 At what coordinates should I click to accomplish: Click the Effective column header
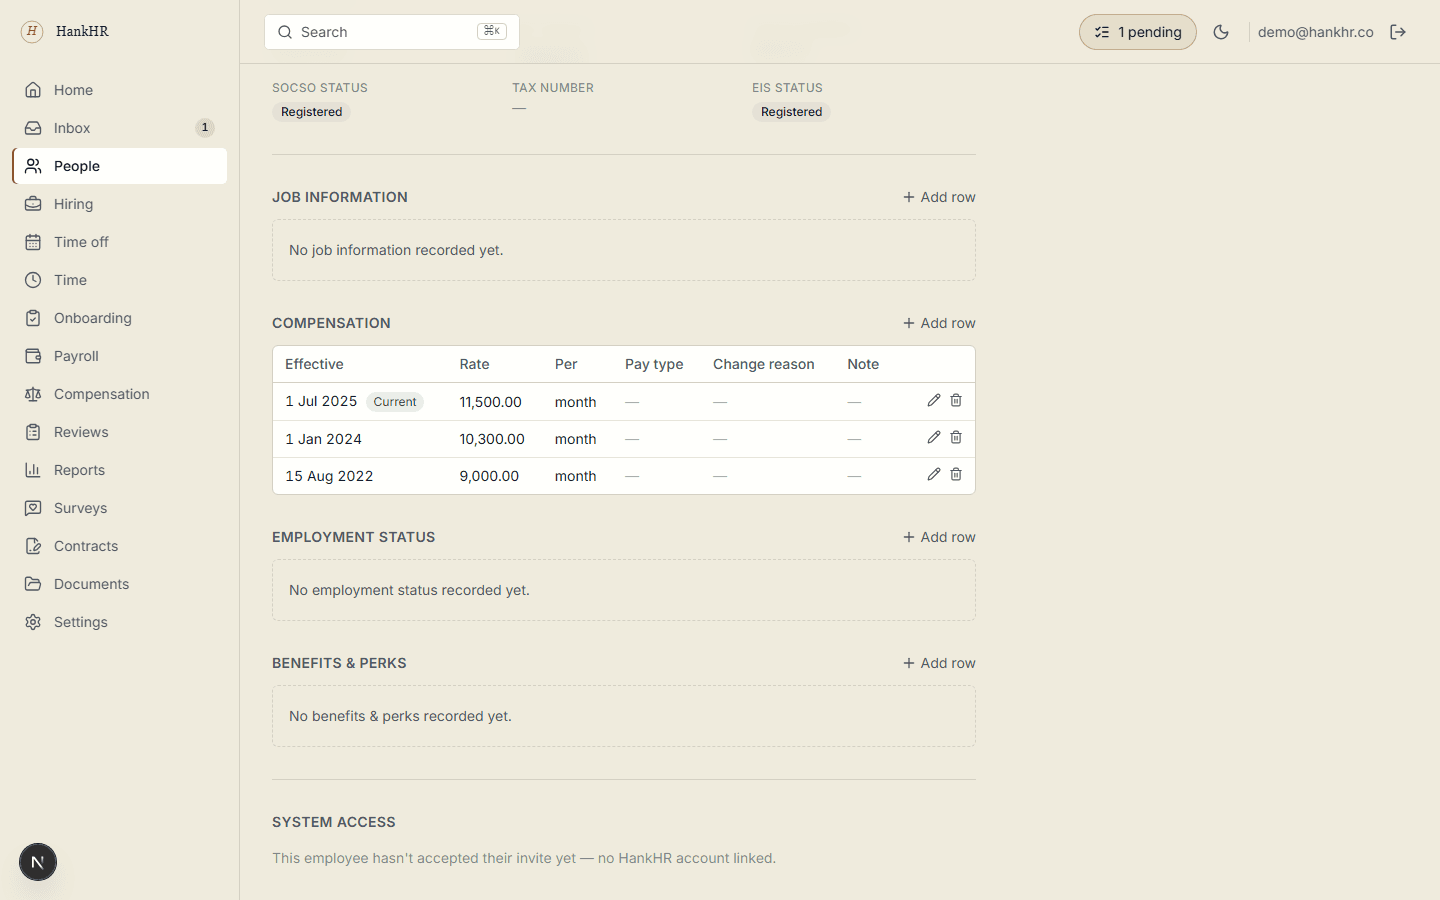314,364
